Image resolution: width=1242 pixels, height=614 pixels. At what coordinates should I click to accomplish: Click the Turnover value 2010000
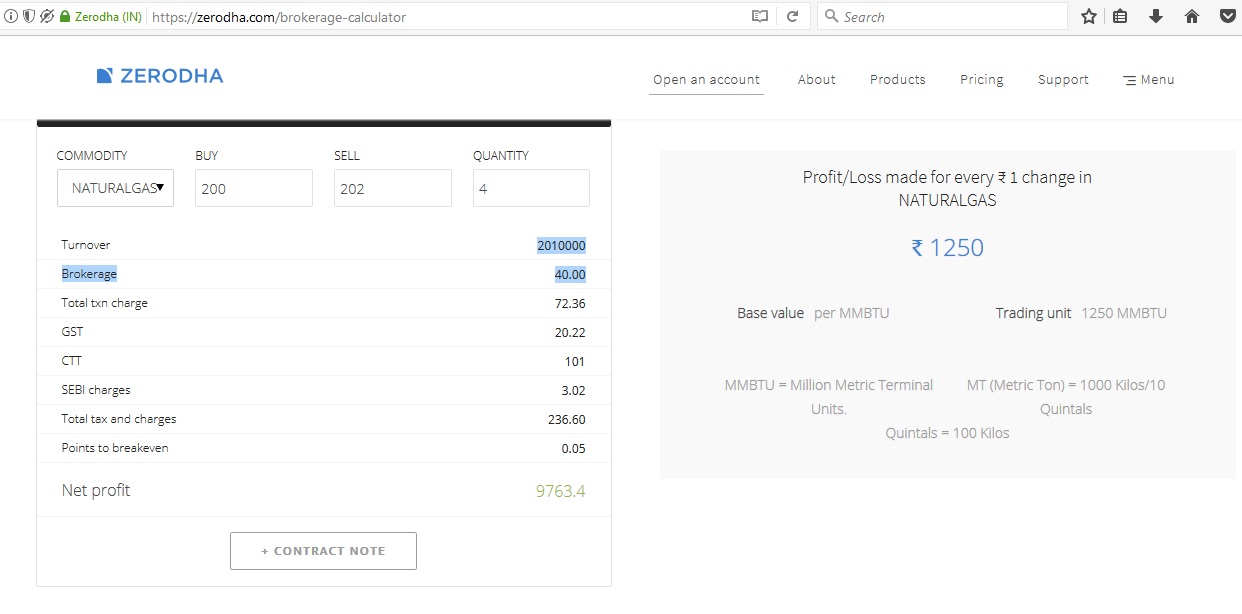561,245
